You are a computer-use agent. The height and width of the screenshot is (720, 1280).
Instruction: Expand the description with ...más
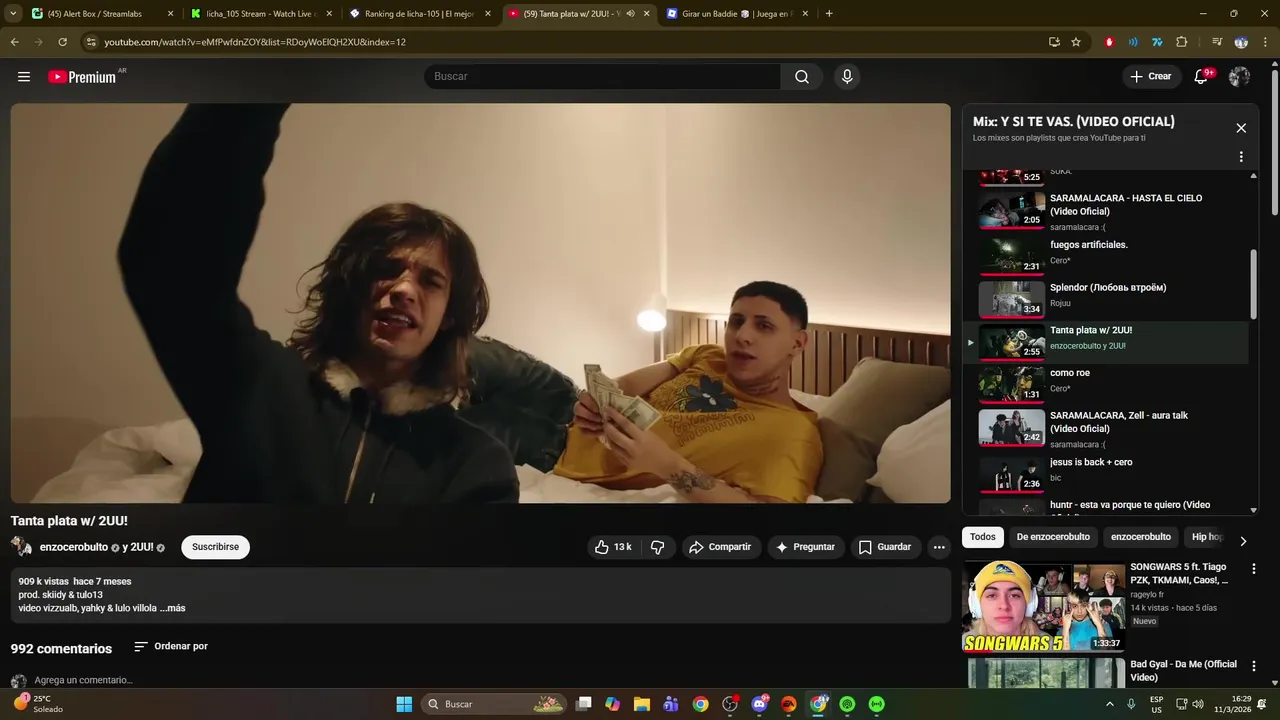click(172, 608)
